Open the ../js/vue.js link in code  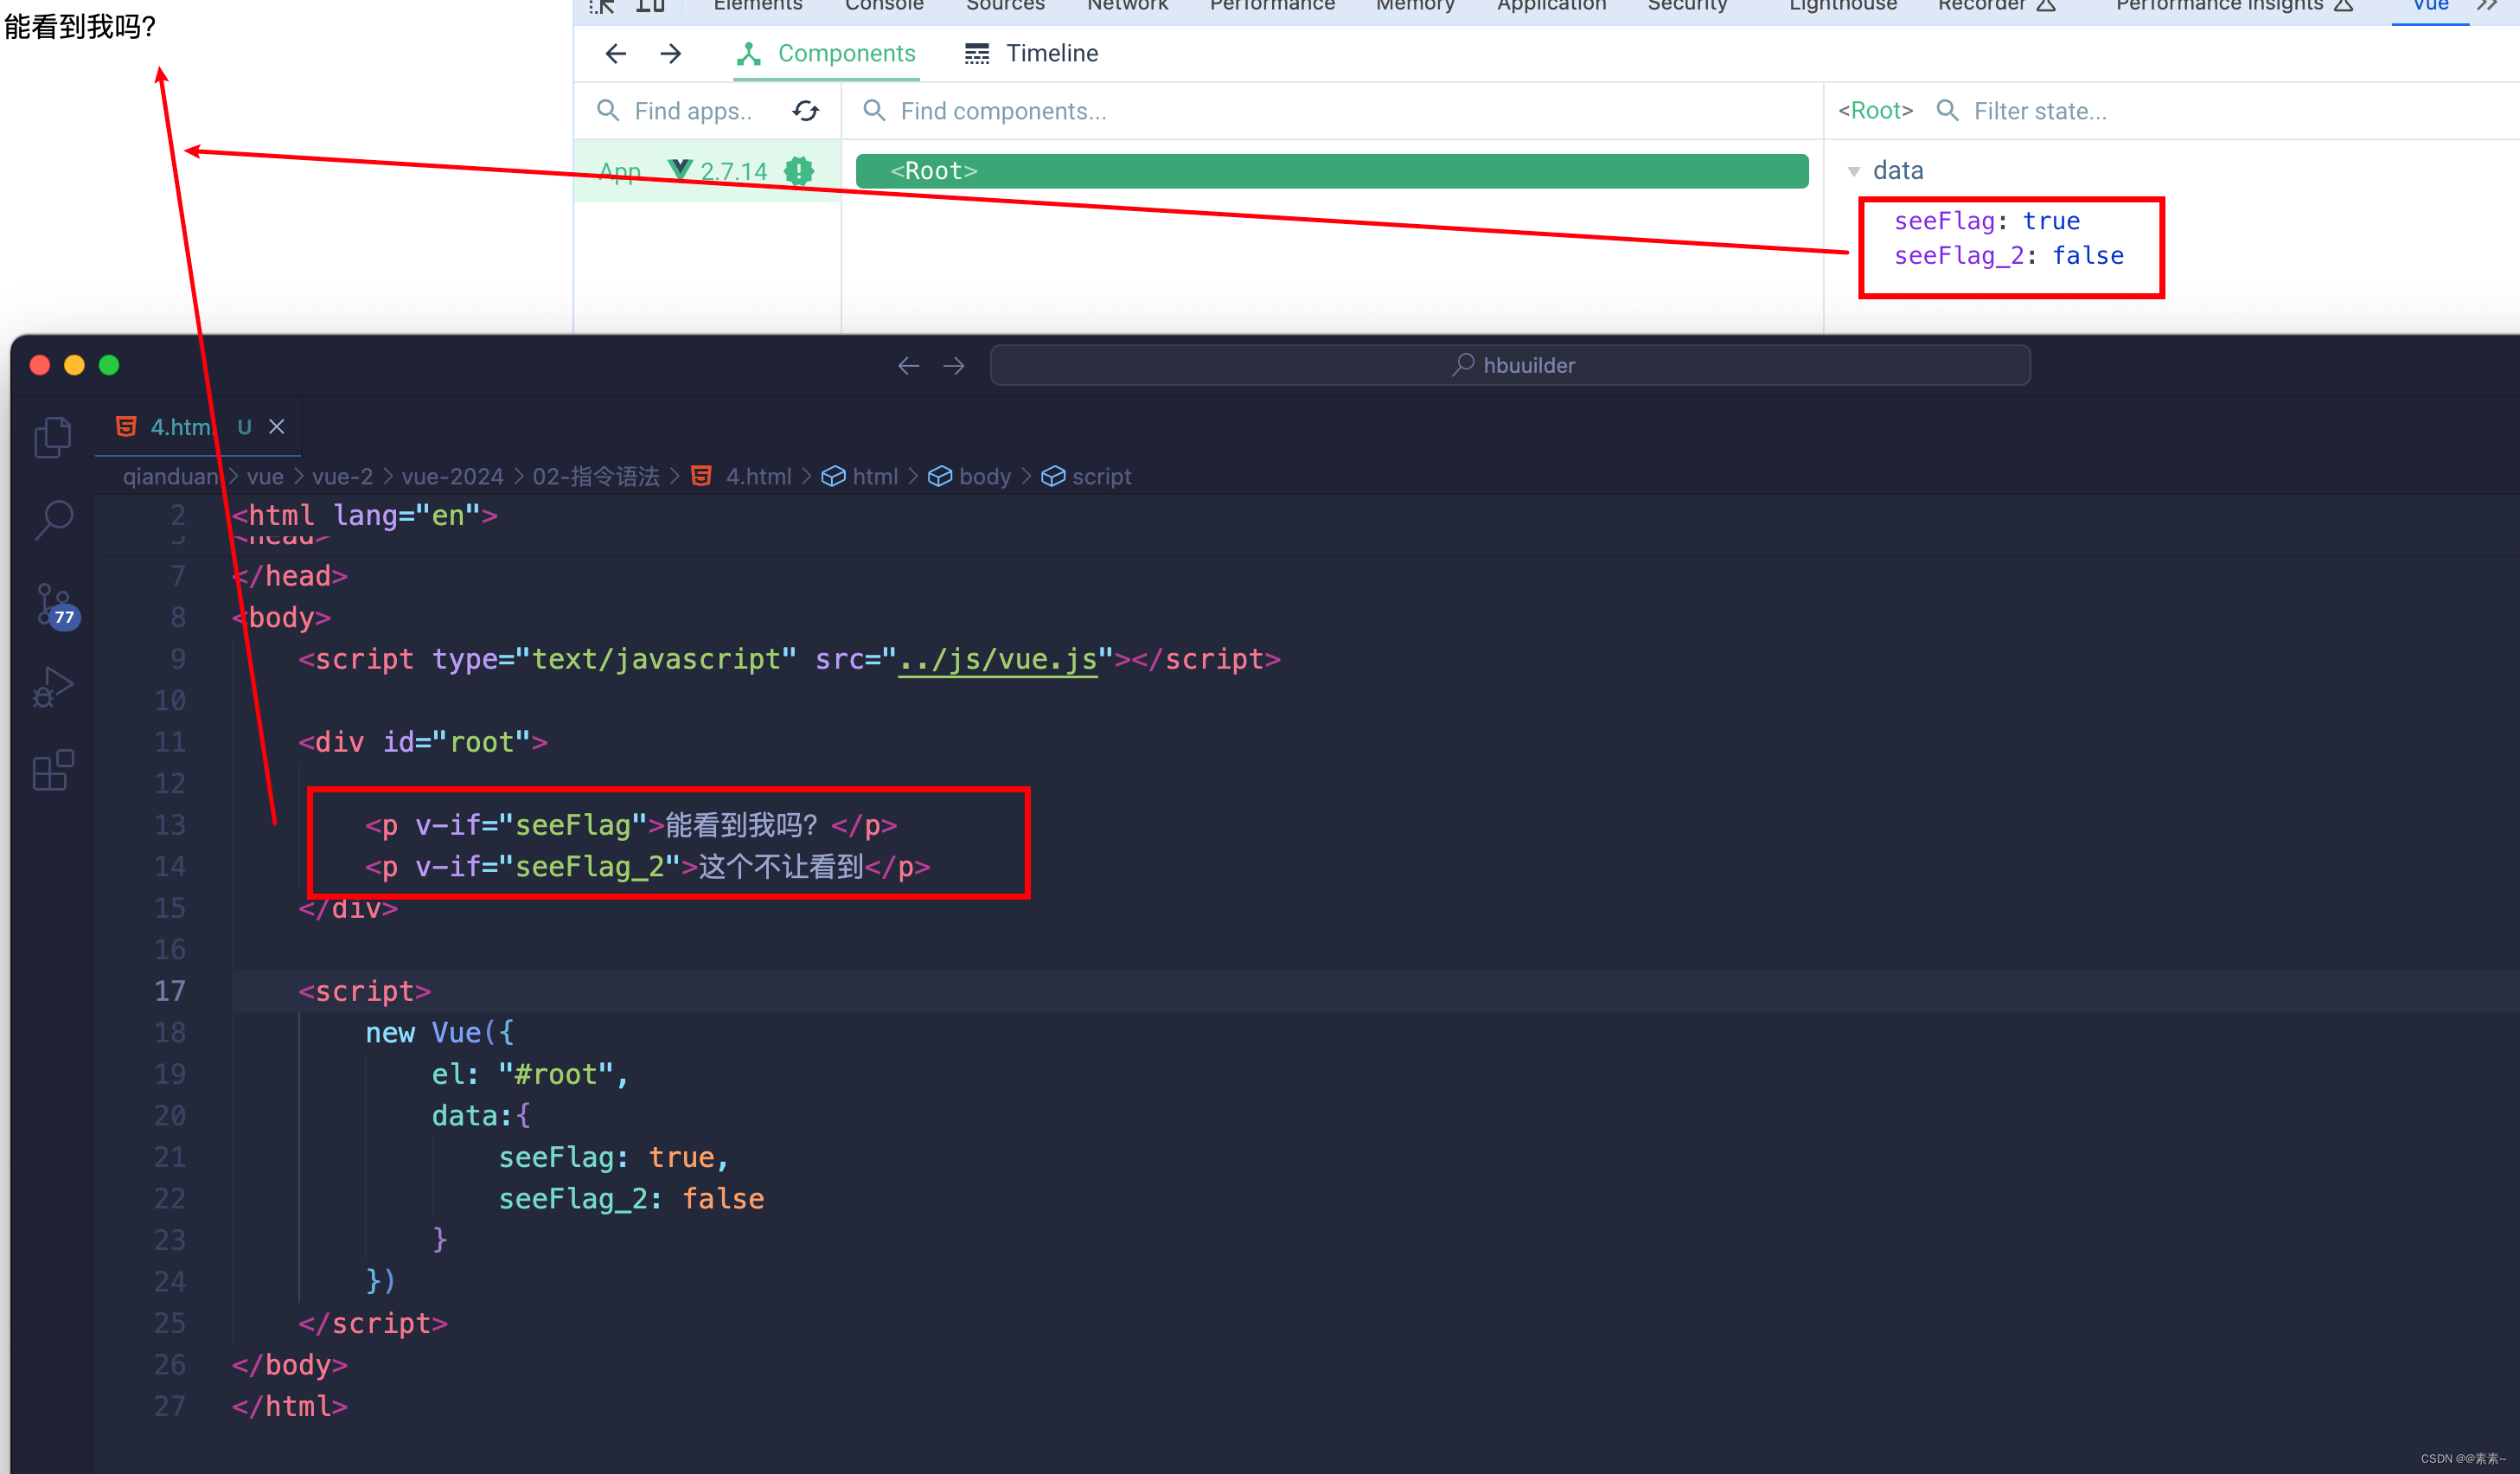point(997,660)
